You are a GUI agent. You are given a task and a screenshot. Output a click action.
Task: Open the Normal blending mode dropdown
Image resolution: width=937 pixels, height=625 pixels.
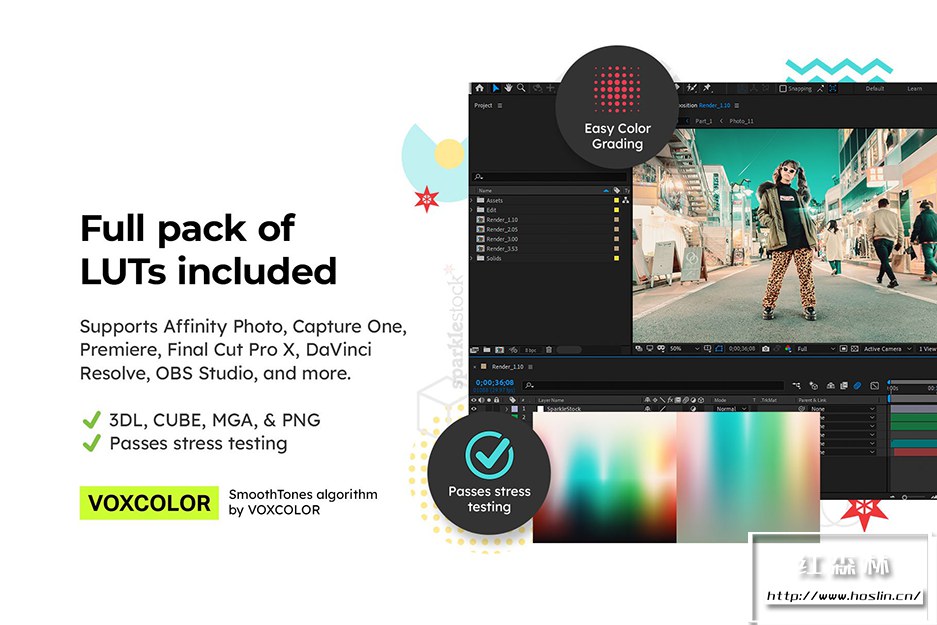731,409
